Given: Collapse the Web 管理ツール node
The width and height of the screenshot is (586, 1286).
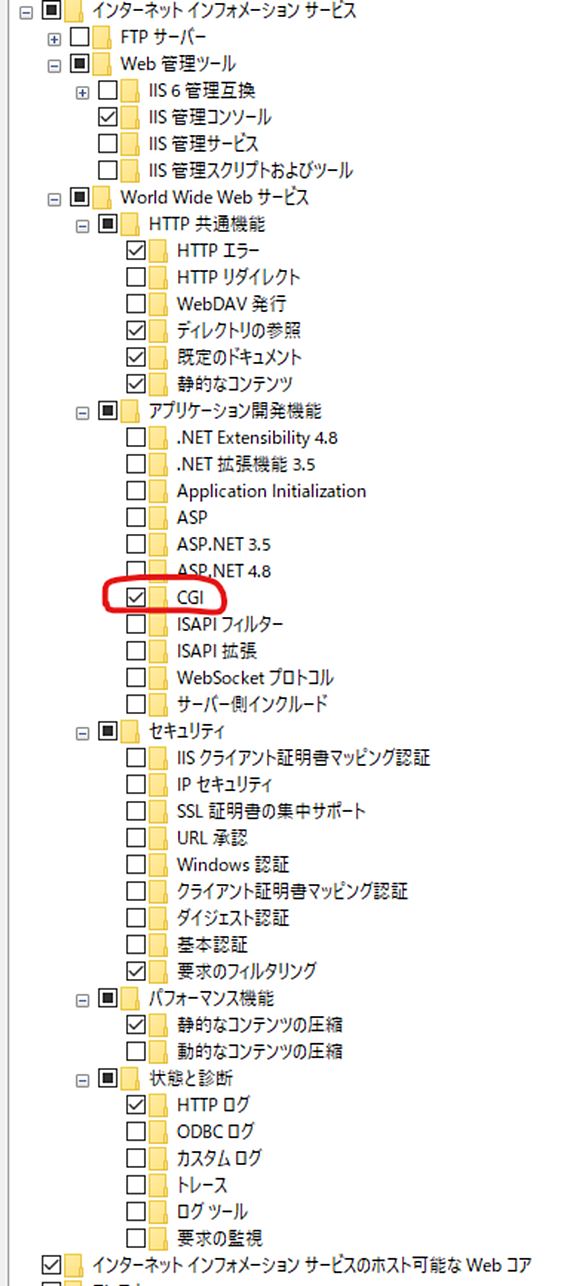Looking at the screenshot, I should (x=54, y=66).
